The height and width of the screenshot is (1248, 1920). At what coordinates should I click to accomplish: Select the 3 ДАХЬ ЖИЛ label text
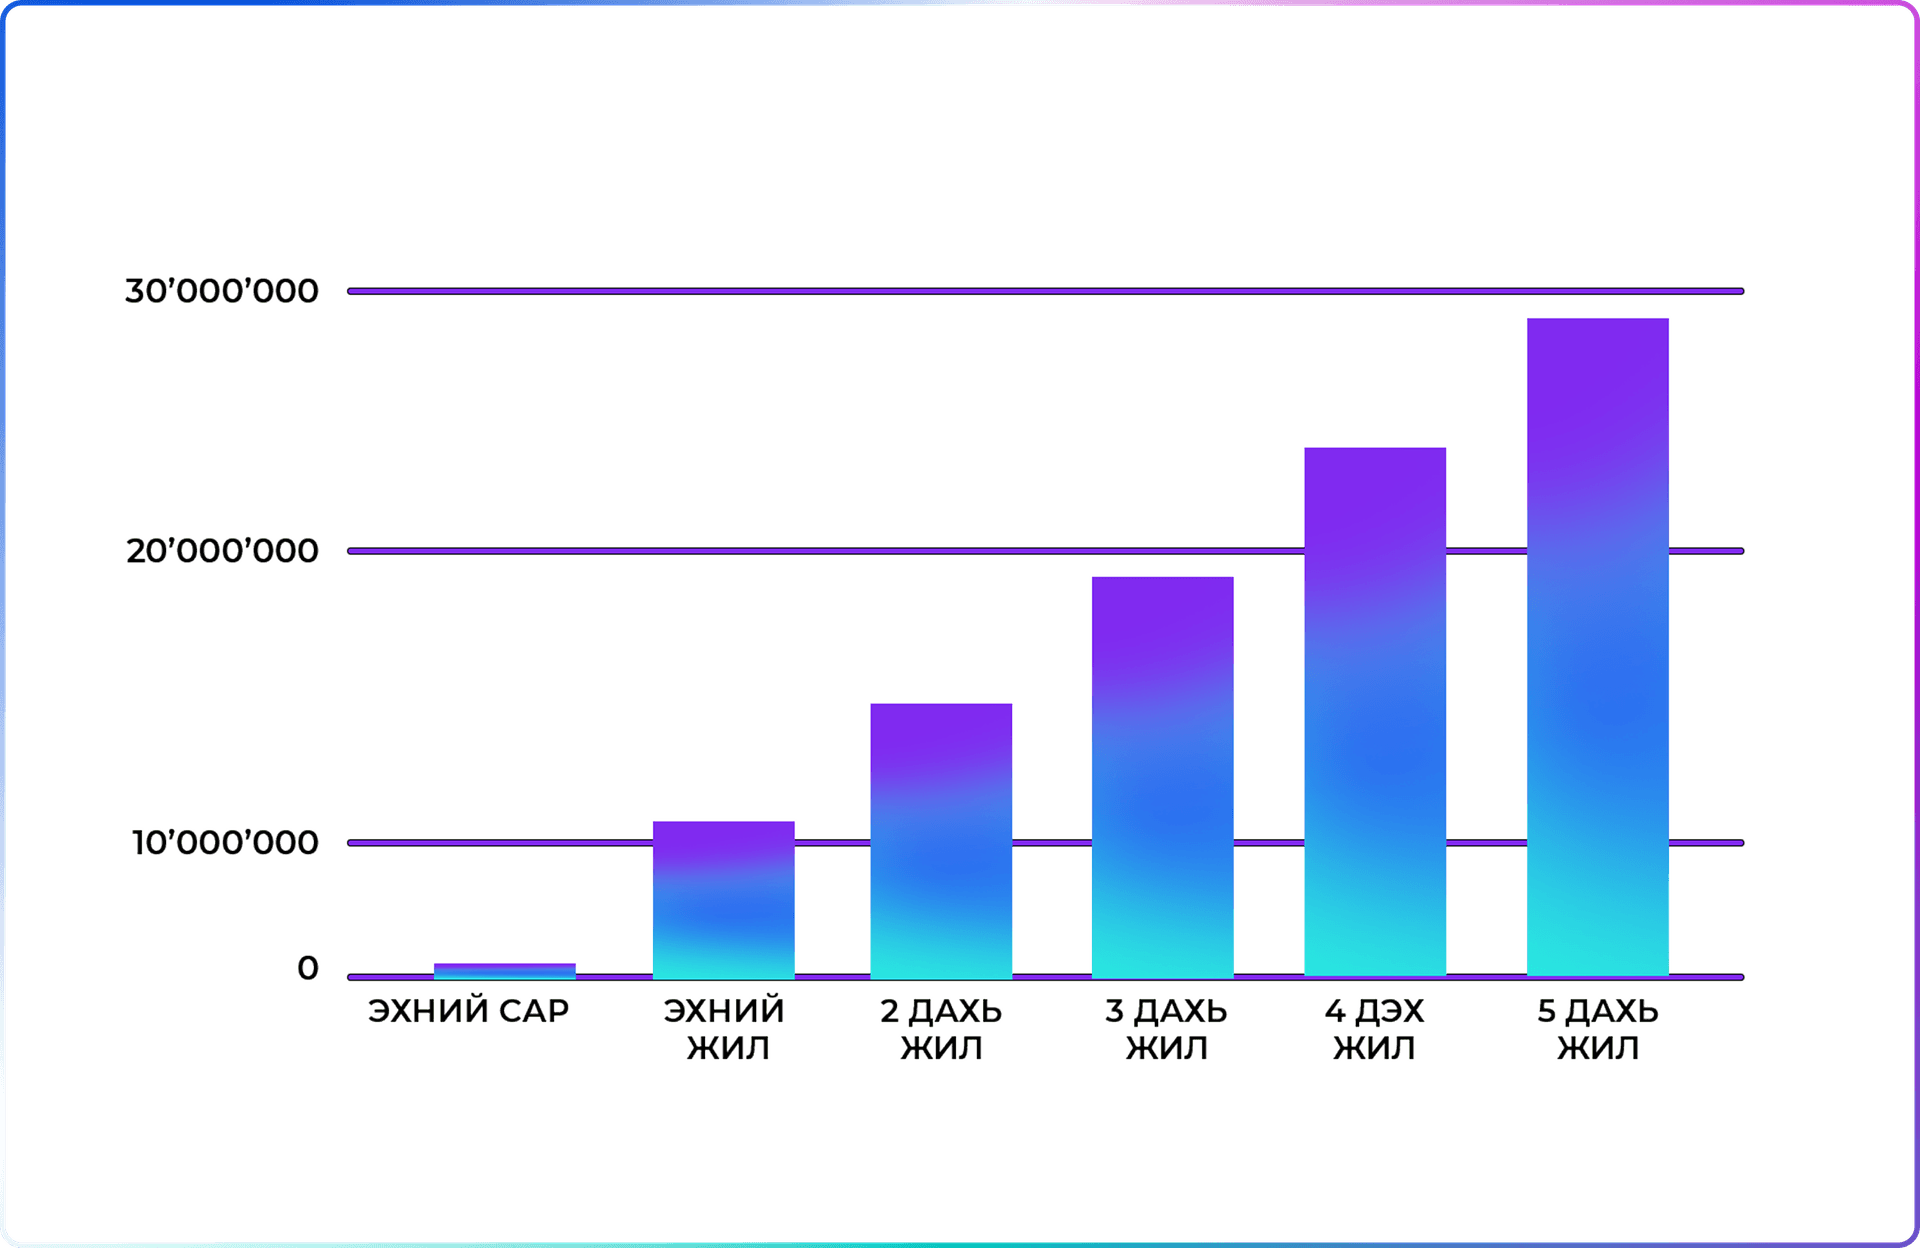point(1165,1029)
